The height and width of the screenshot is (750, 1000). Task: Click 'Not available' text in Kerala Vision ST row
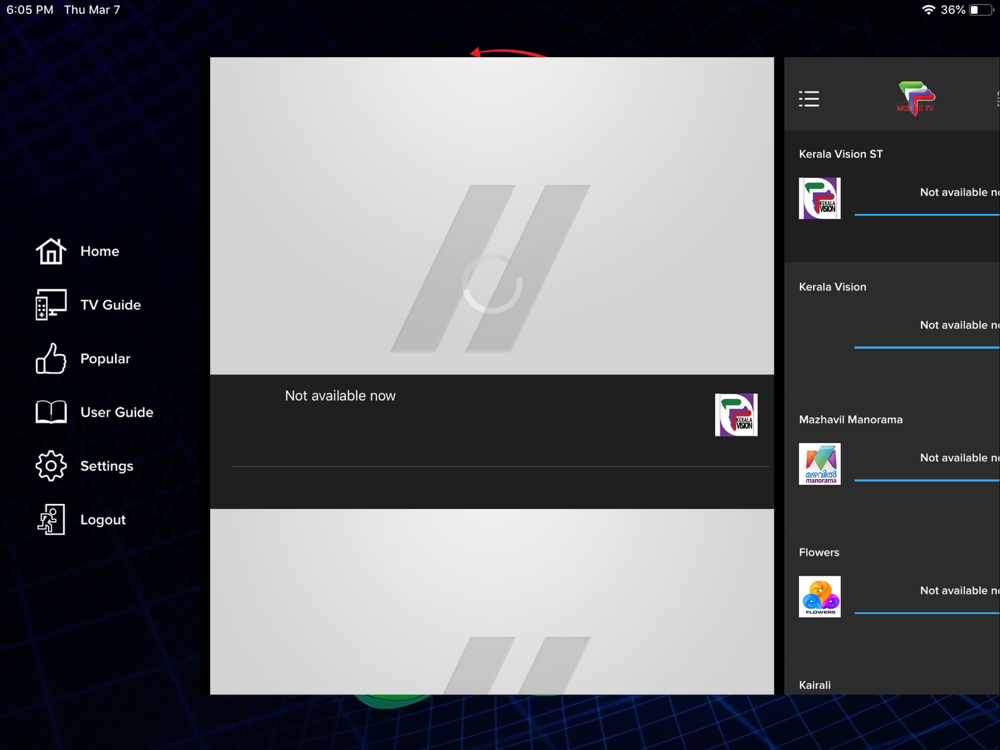pos(959,192)
